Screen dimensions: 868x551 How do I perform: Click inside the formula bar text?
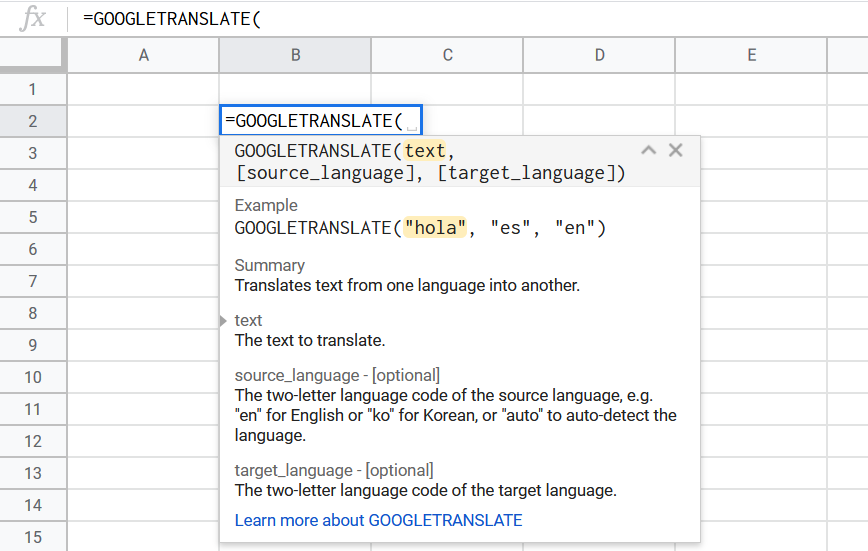pyautogui.click(x=172, y=19)
